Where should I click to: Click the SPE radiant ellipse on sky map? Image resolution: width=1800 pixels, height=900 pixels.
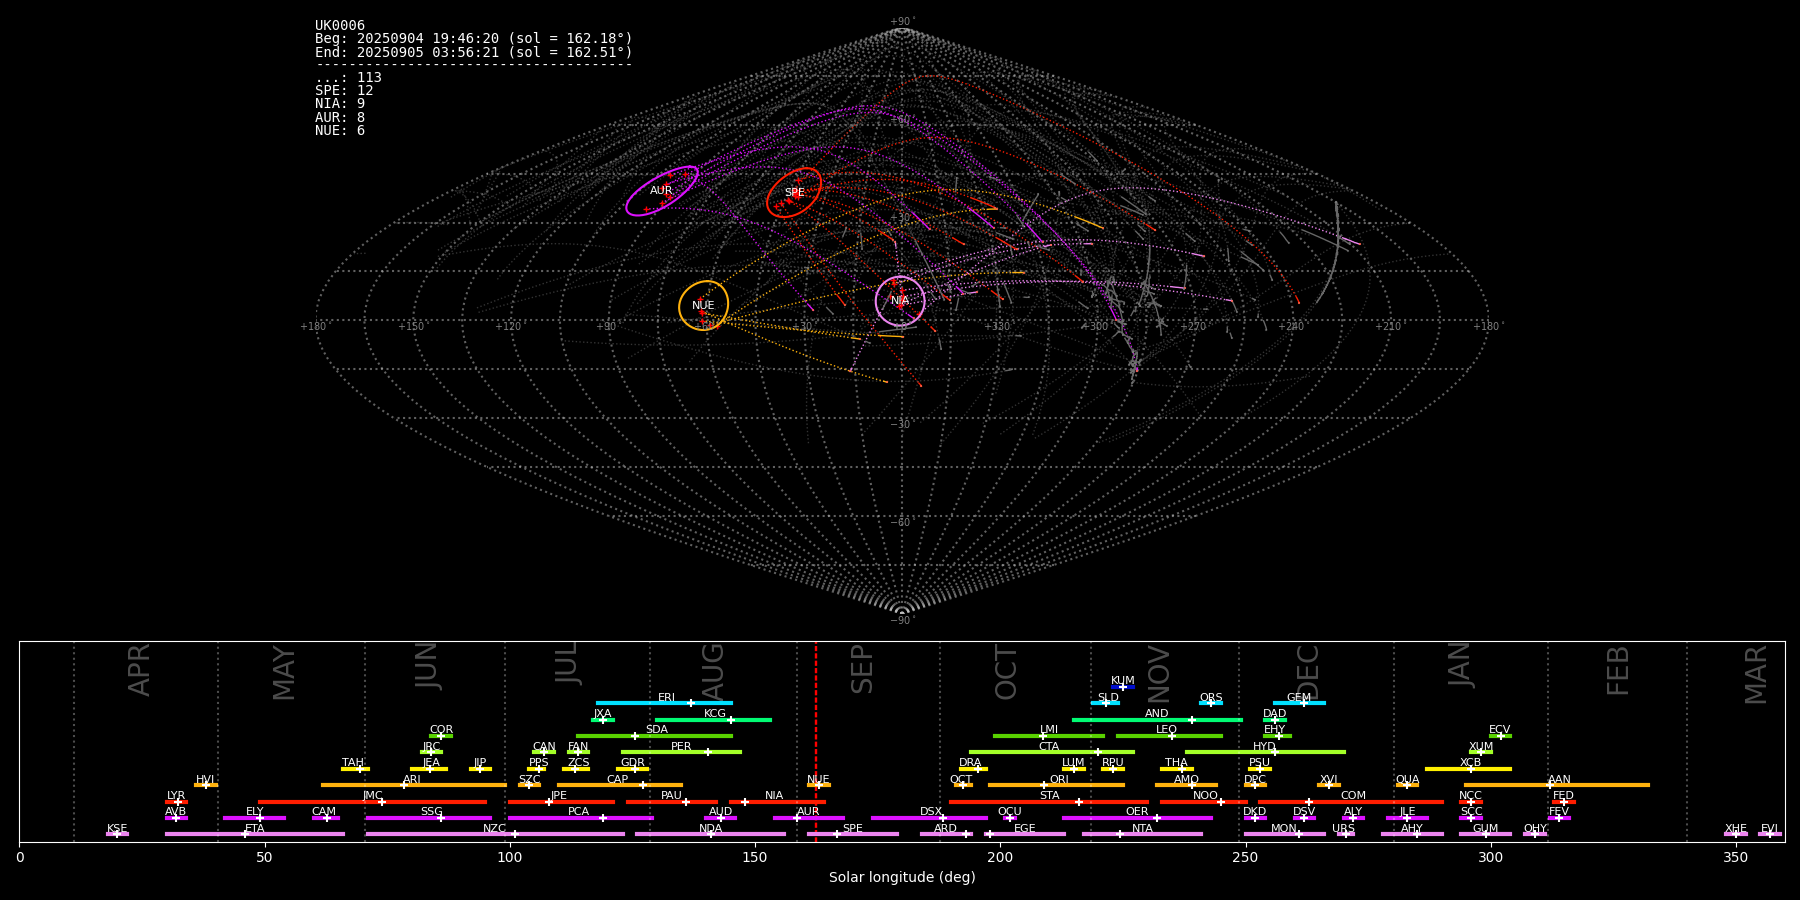coord(794,192)
